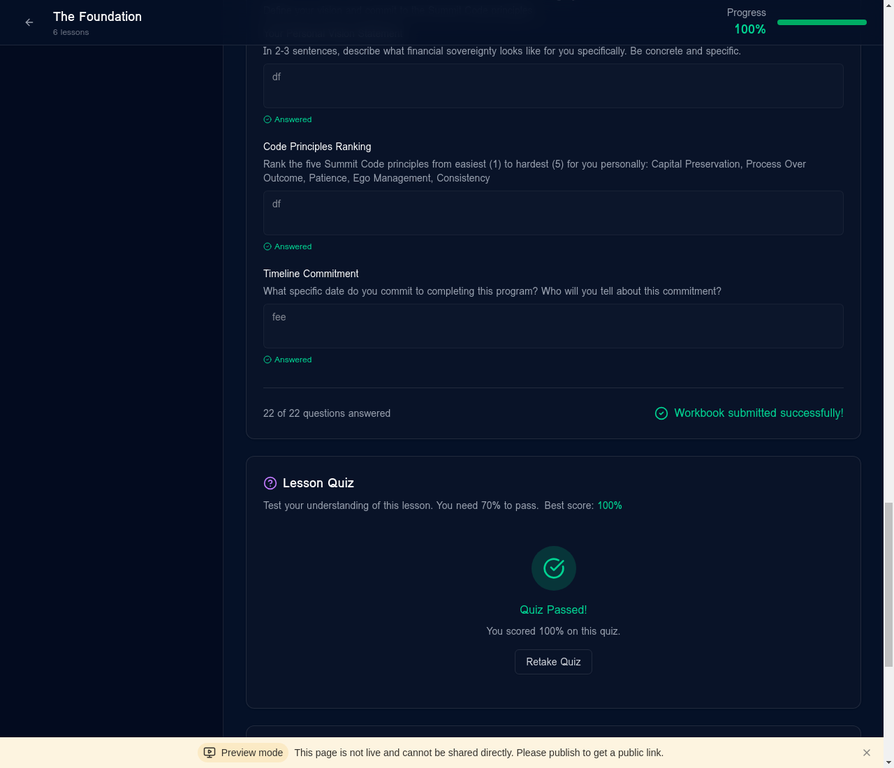Click the question mark icon next to Lesson Quiz

tap(269, 483)
